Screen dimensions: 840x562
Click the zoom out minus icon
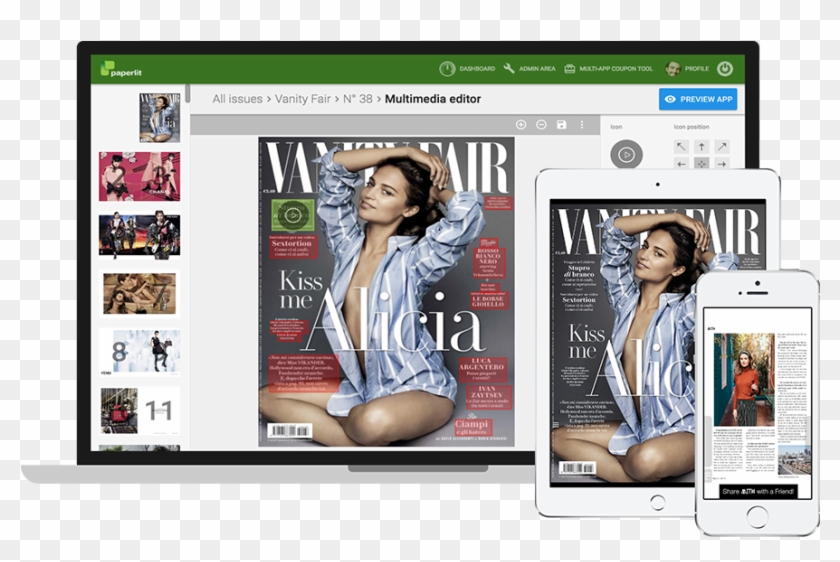[541, 125]
